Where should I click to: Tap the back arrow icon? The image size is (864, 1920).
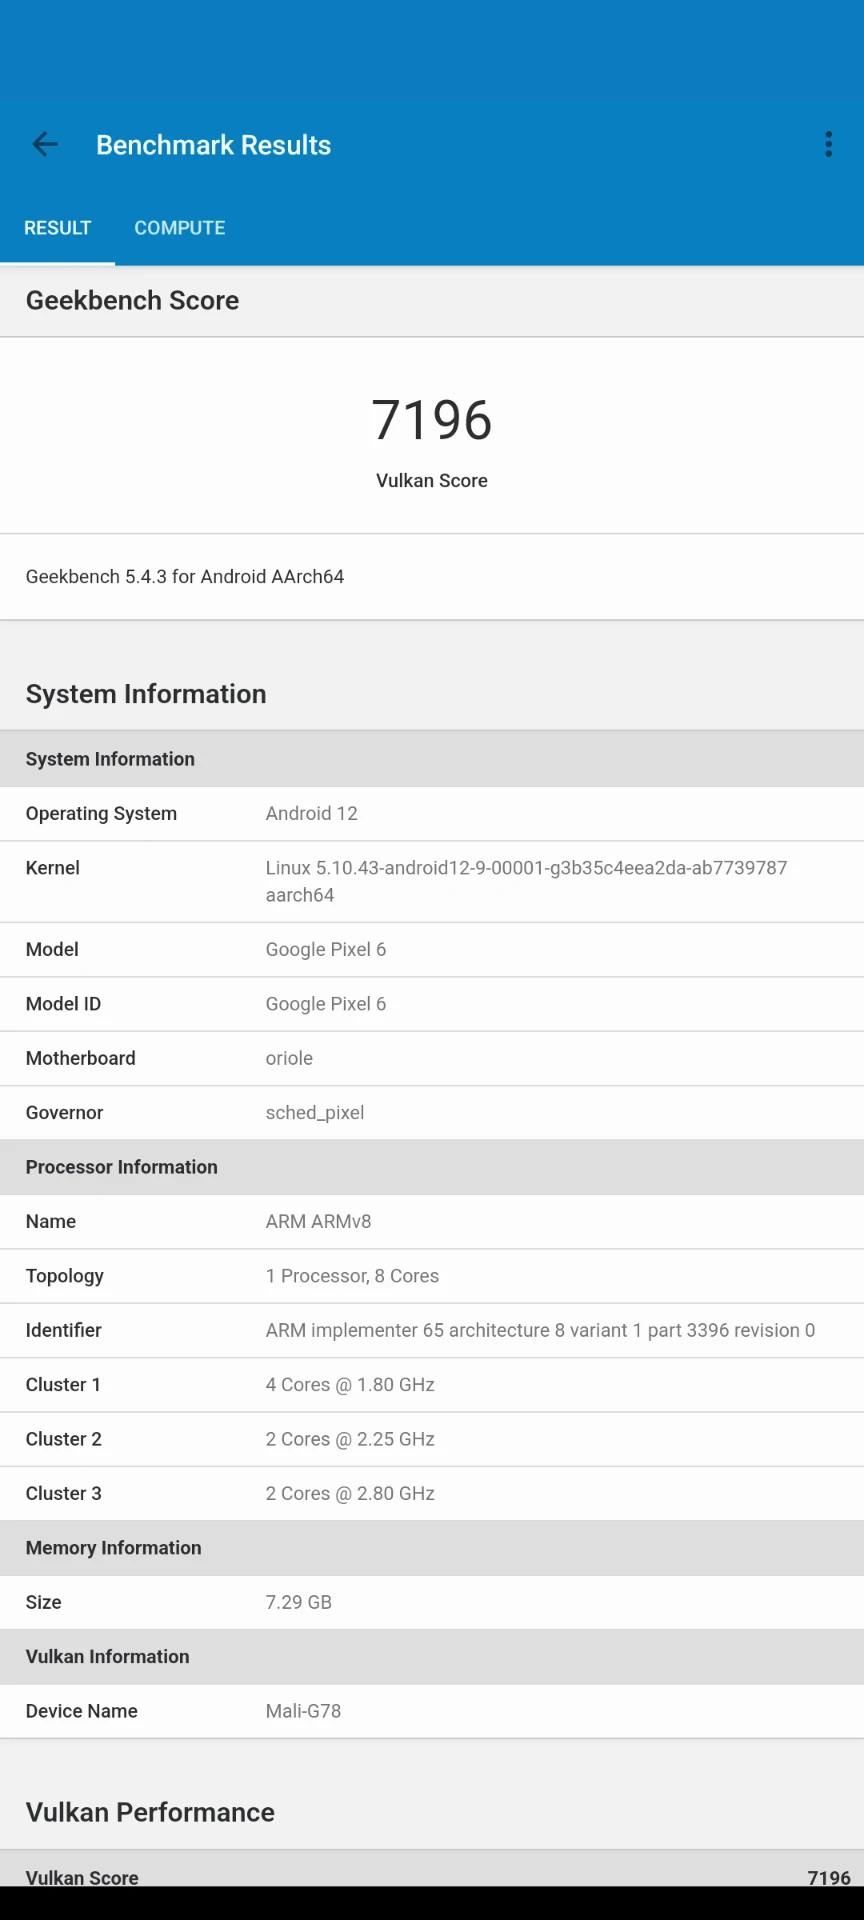point(45,145)
